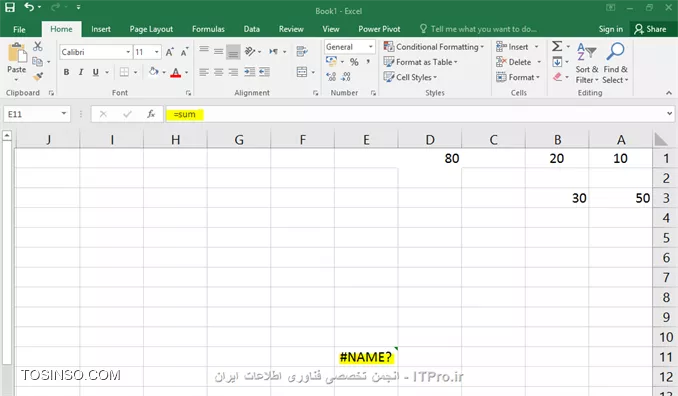Click the Percent Style icon
Screen dimensions: 678x396
[x=354, y=62]
